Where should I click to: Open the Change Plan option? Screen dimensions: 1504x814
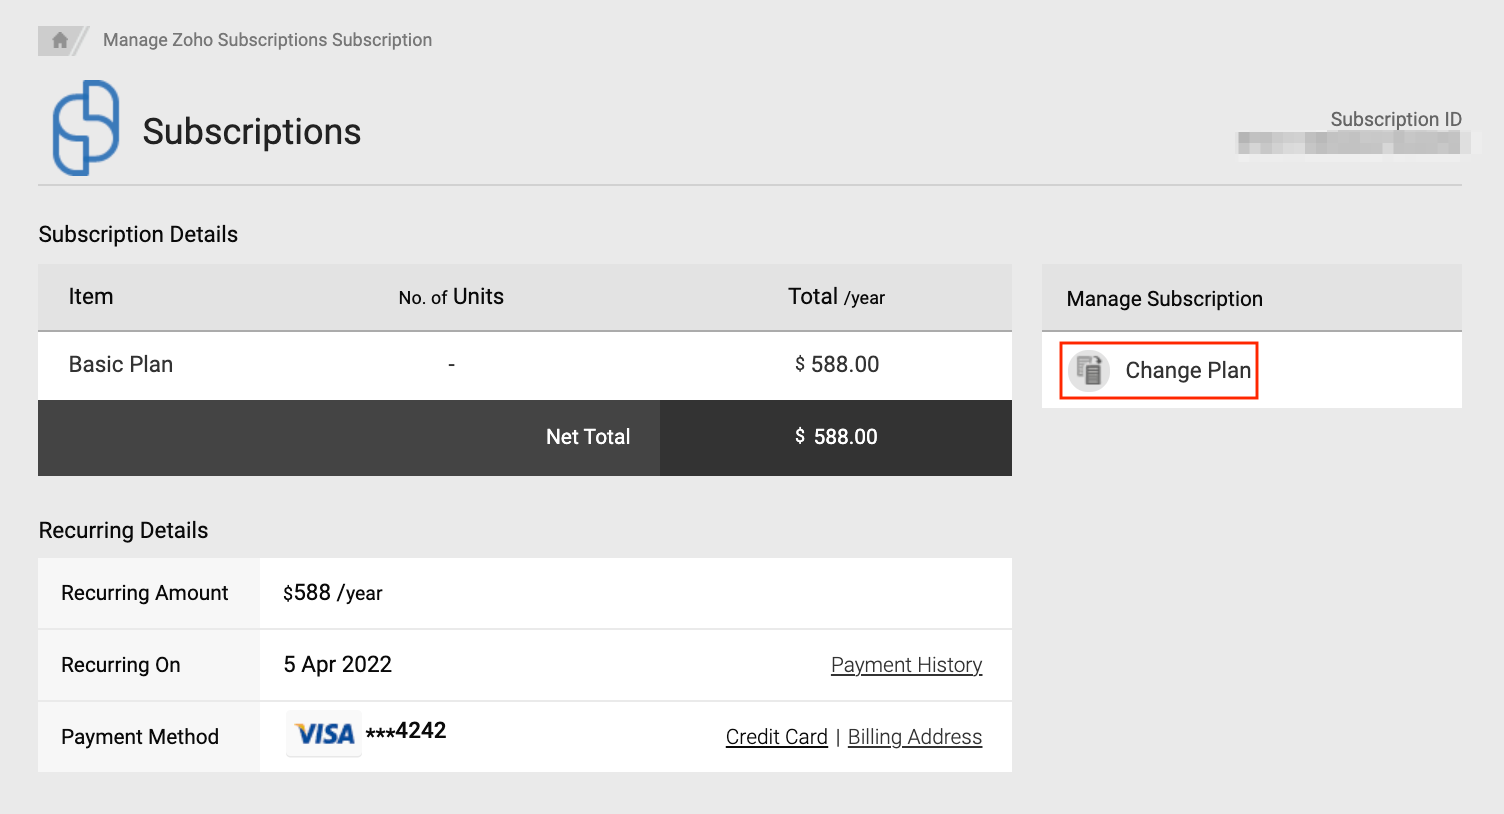(1187, 370)
